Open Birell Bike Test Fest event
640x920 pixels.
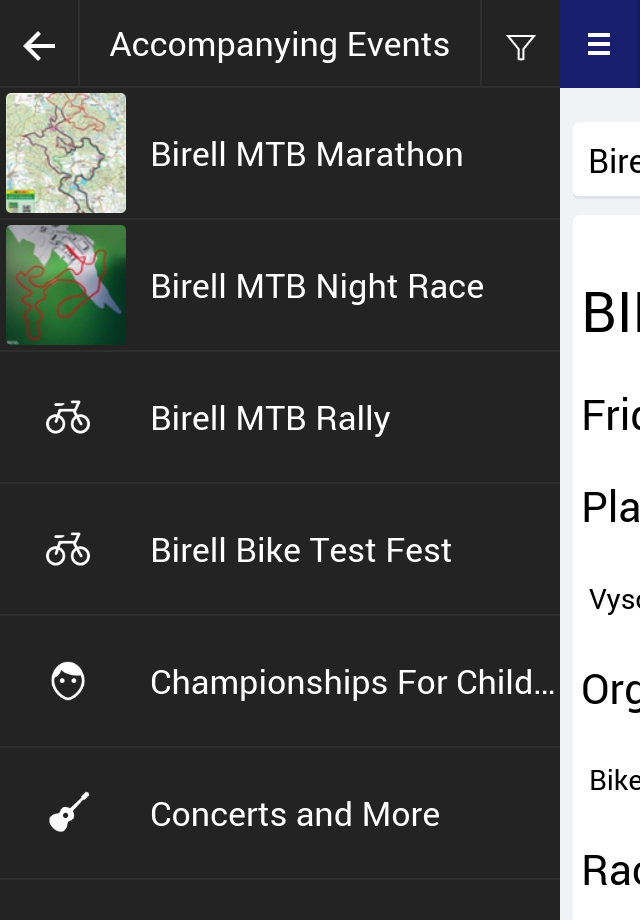pyautogui.click(x=280, y=550)
